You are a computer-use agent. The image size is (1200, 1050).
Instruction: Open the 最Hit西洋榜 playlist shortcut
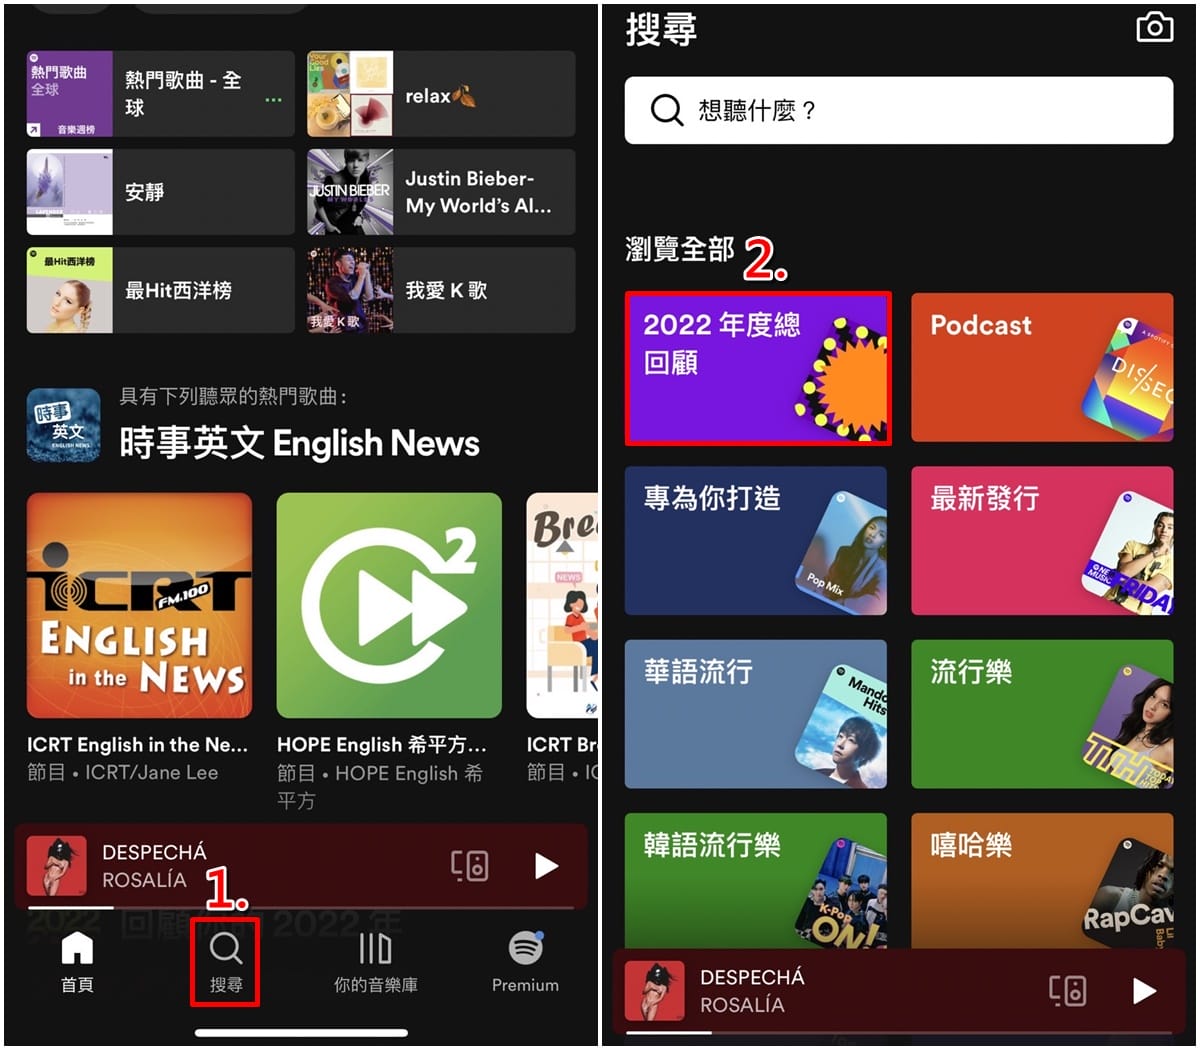pyautogui.click(x=160, y=290)
